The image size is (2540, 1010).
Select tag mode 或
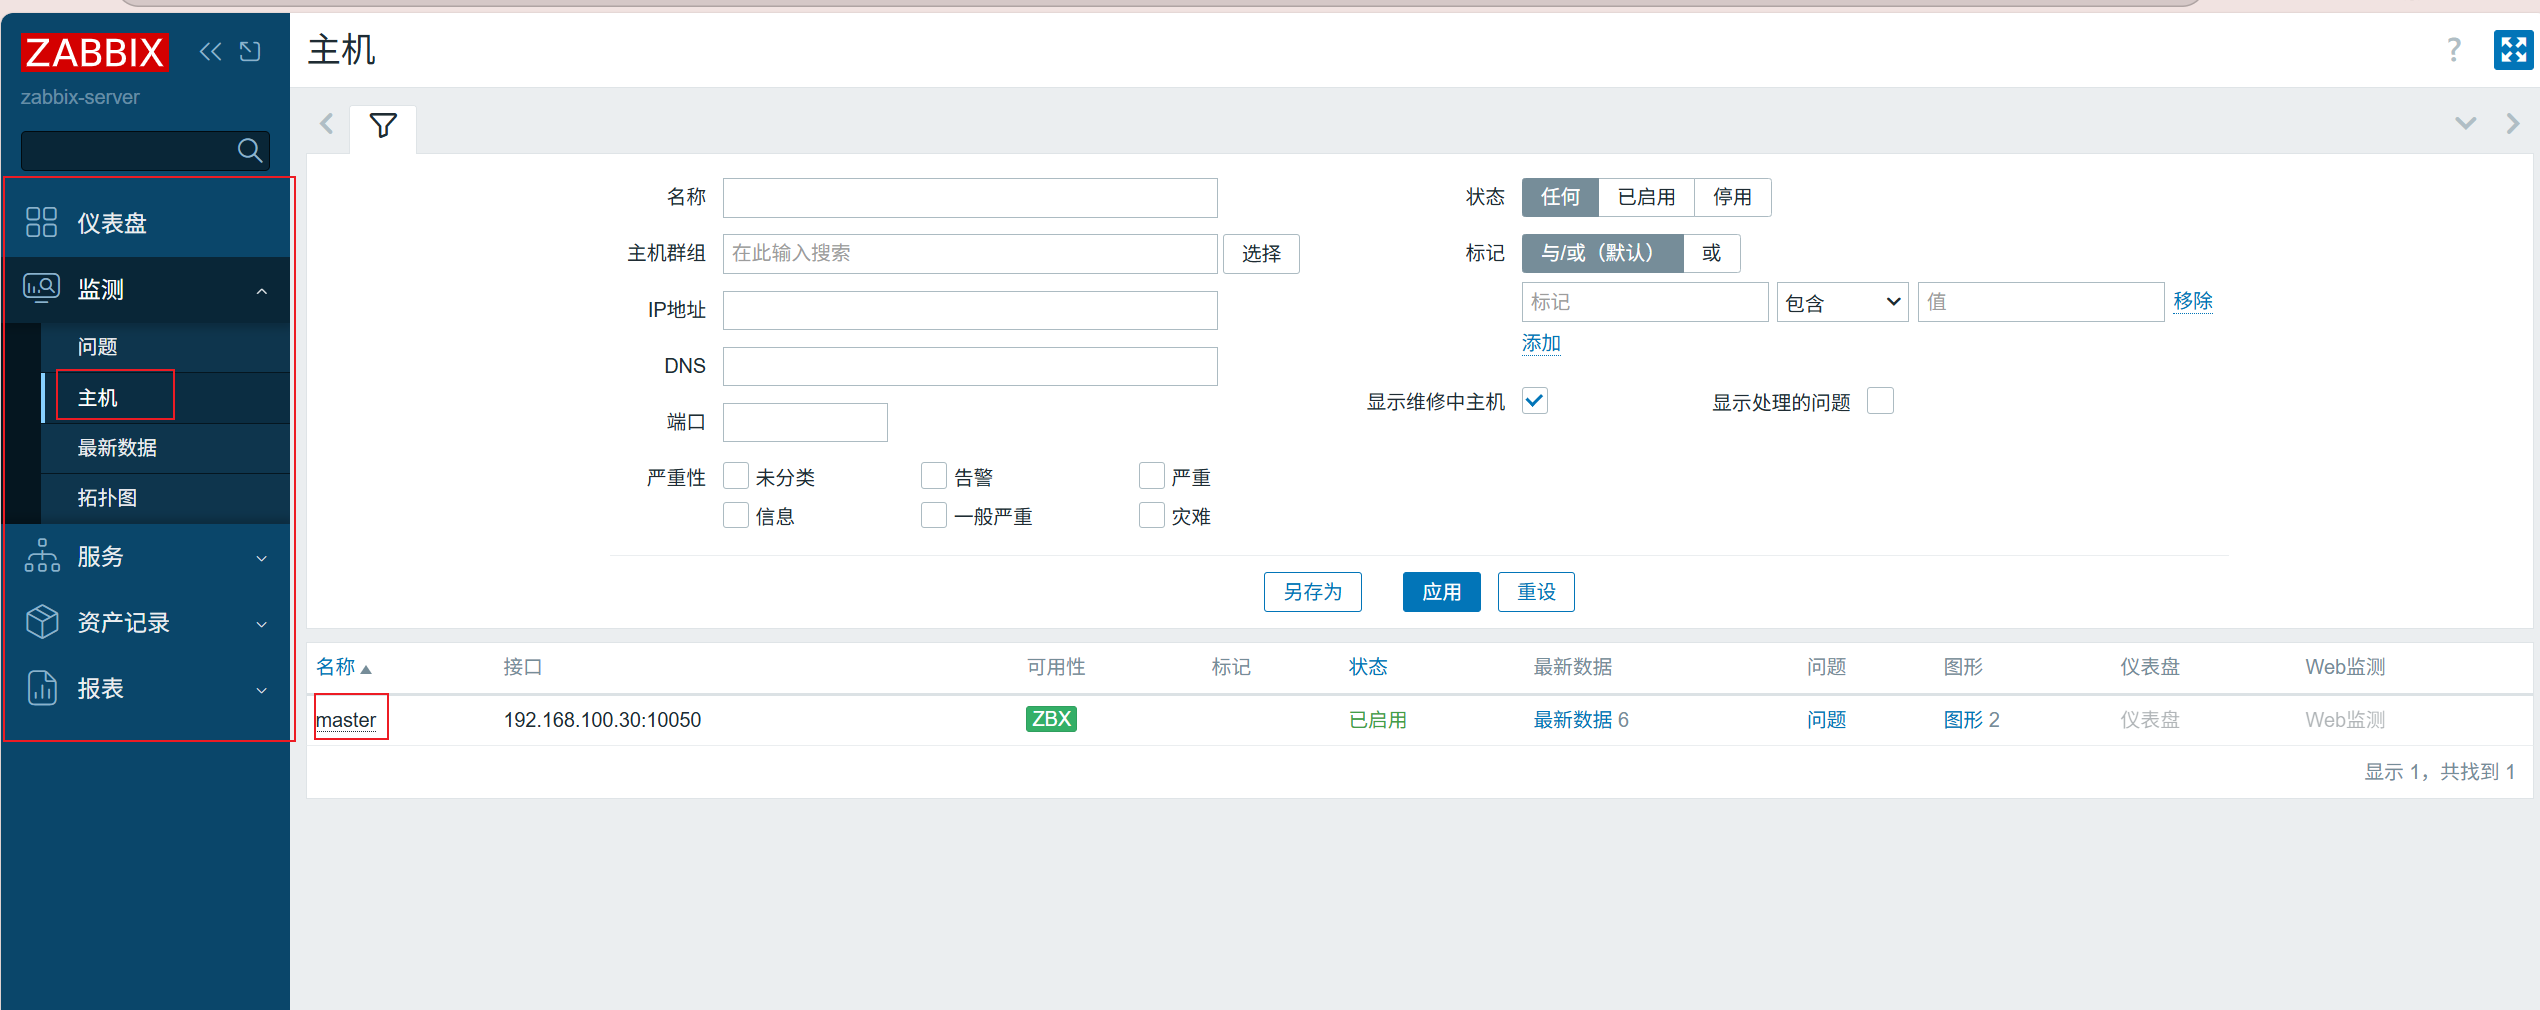point(1711,253)
